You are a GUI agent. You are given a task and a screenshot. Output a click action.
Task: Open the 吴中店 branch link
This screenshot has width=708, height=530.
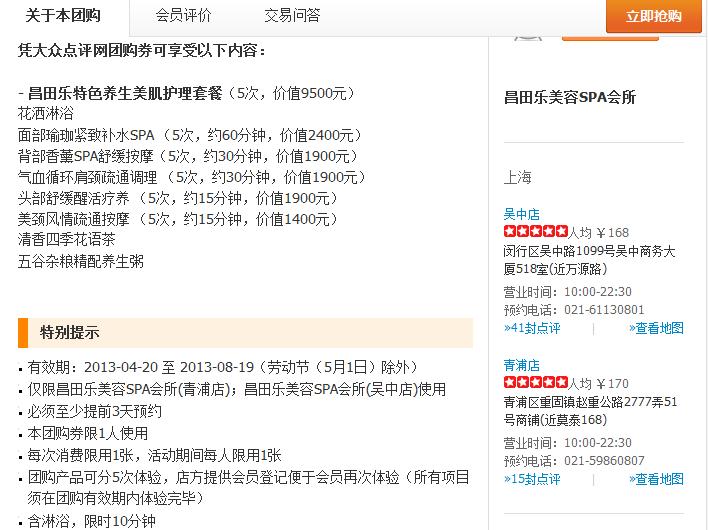coord(521,214)
